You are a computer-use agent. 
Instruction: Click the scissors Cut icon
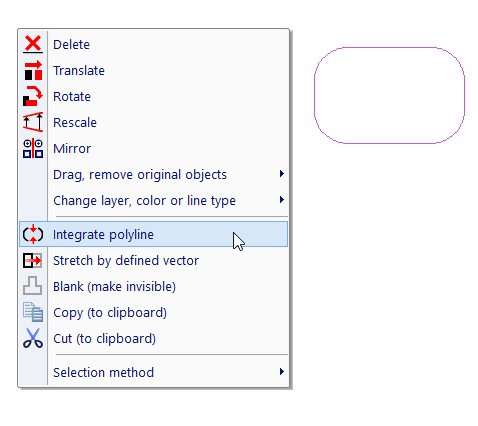tap(33, 338)
